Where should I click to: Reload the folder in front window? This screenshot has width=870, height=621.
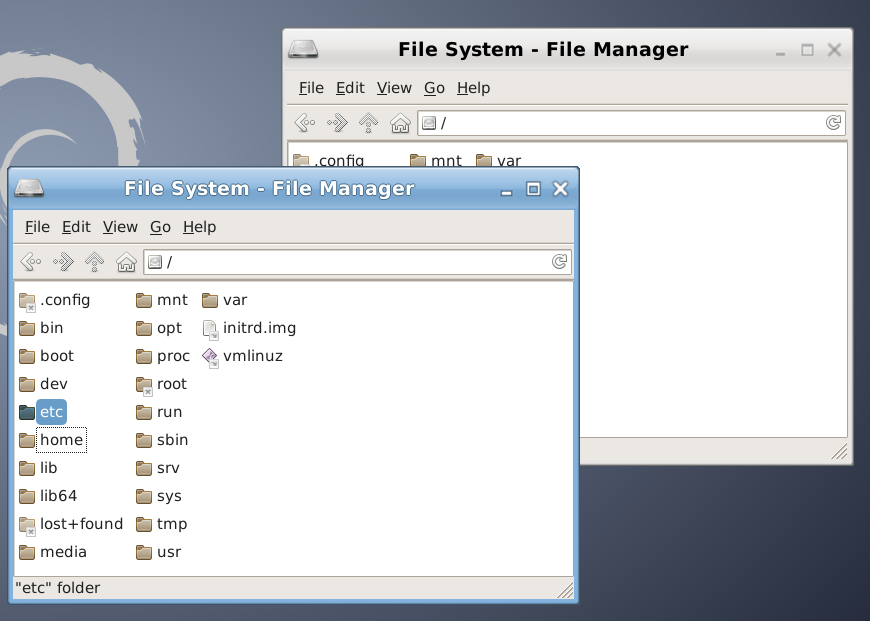tap(559, 261)
